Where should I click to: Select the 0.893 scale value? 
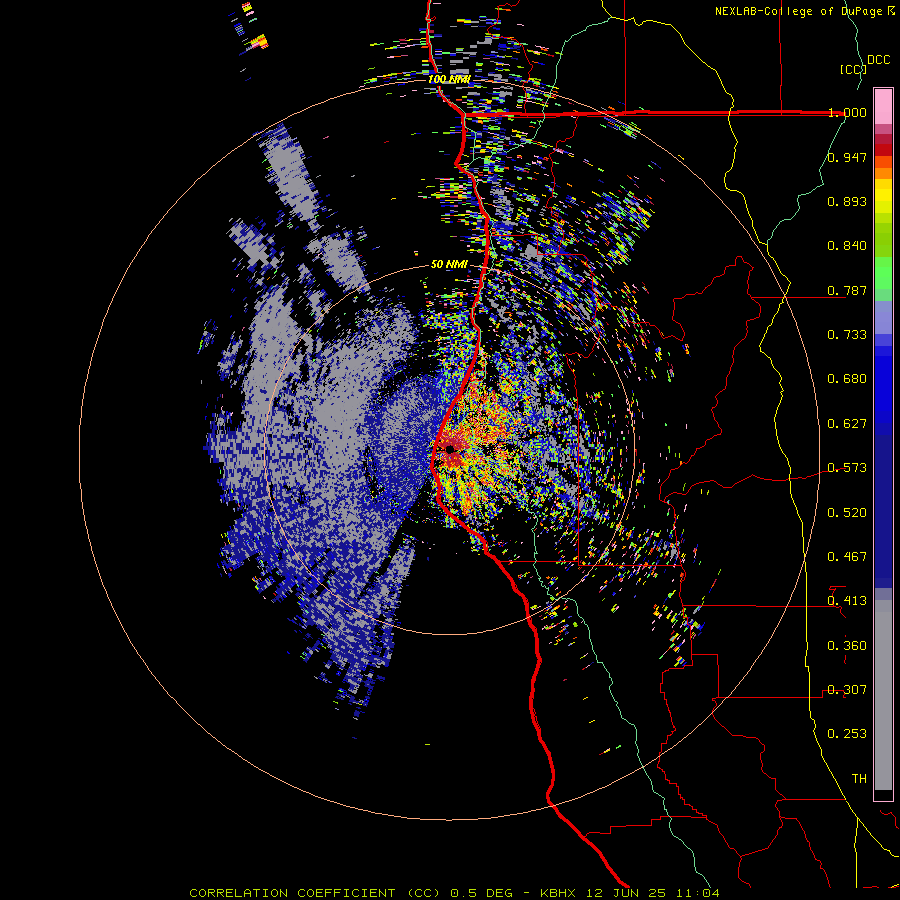point(847,201)
